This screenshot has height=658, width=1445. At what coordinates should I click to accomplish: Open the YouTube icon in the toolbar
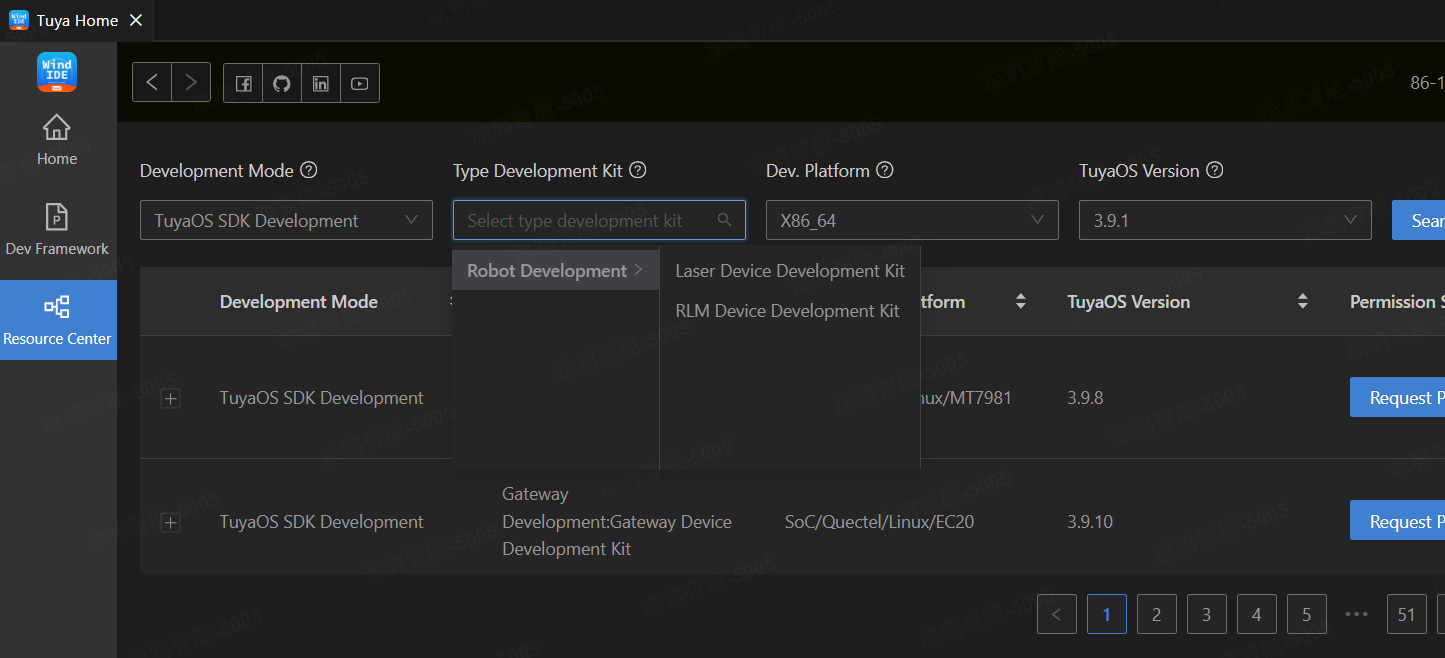[359, 83]
